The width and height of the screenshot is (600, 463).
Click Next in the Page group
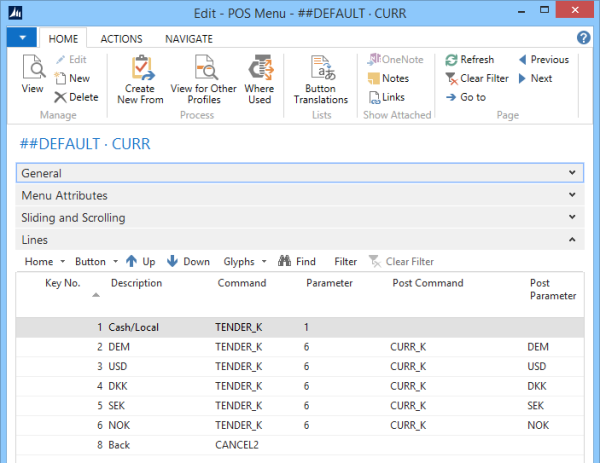coord(534,78)
